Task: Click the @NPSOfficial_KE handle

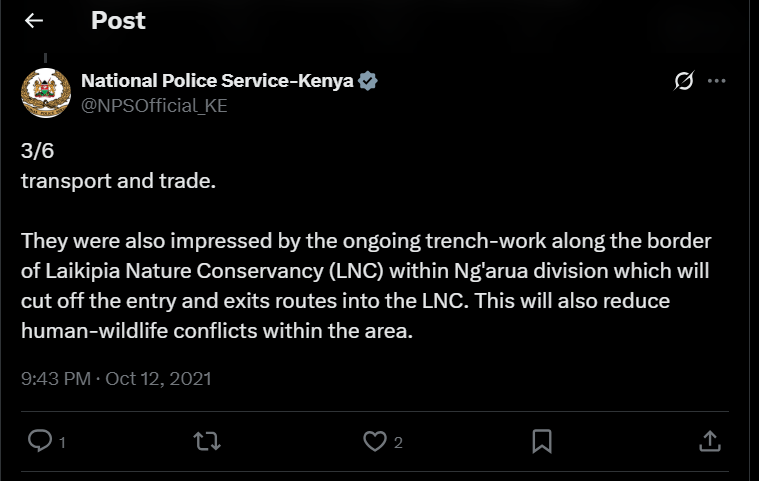Action: coord(153,105)
